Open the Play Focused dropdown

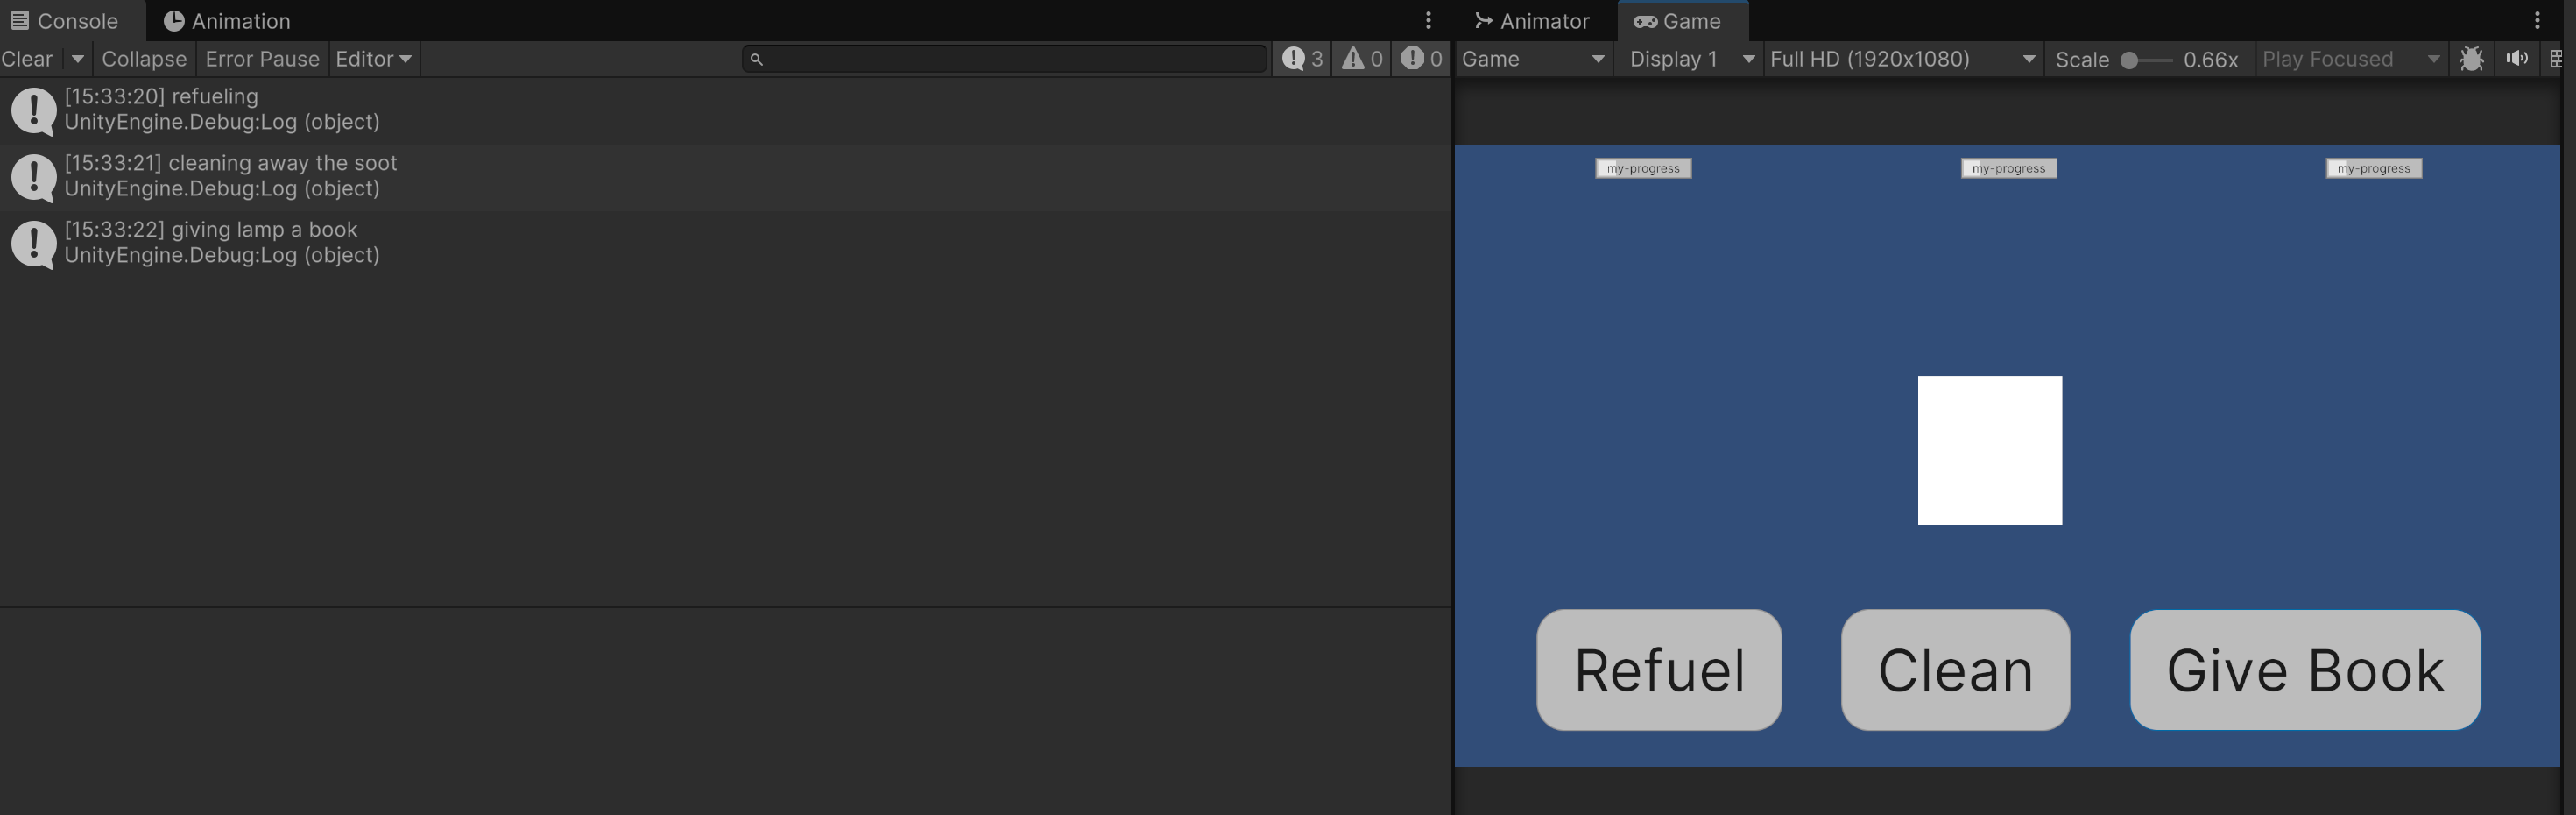(x=2350, y=59)
